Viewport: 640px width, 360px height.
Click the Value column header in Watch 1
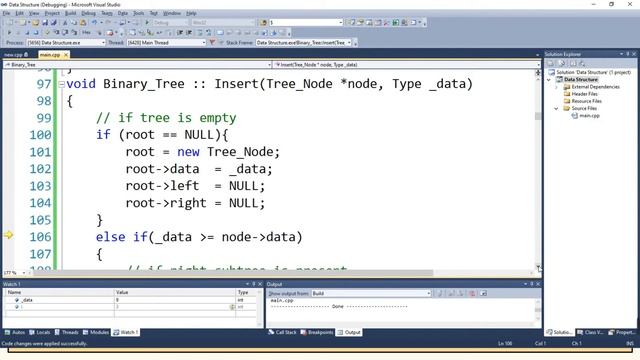(x=175, y=292)
